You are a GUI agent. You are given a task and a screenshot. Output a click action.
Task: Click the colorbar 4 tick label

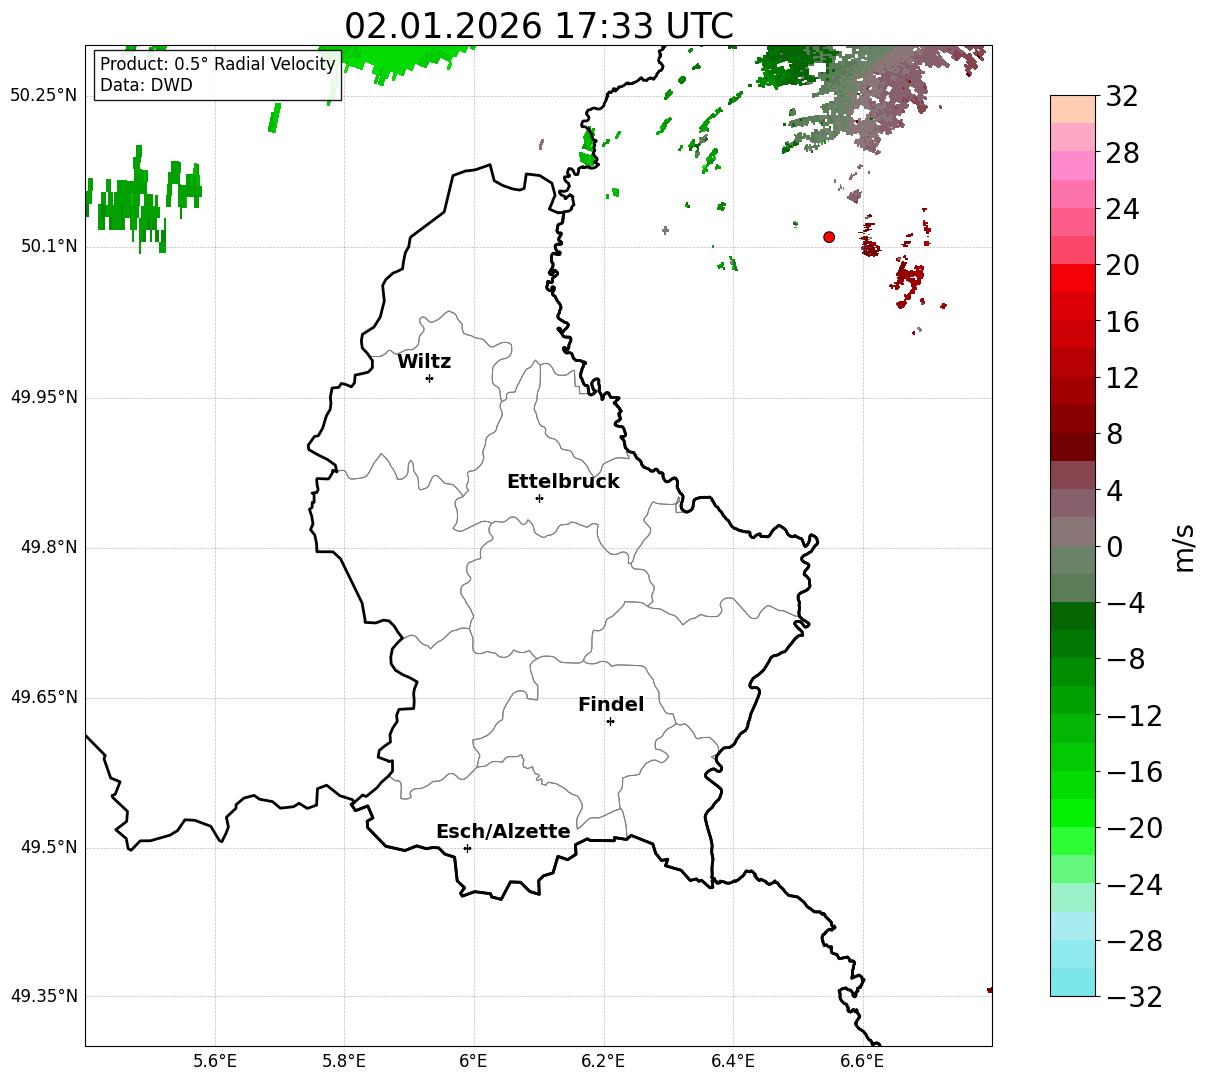pyautogui.click(x=1114, y=491)
